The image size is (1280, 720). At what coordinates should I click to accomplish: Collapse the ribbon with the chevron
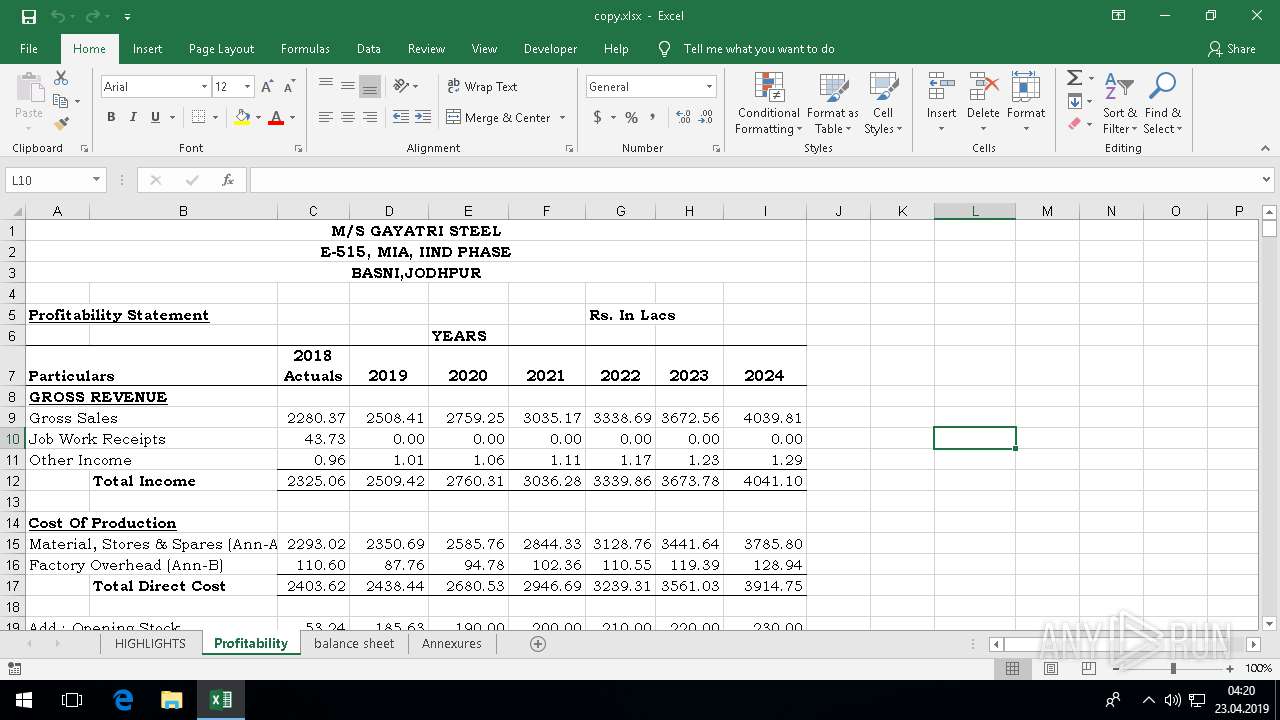point(1265,148)
